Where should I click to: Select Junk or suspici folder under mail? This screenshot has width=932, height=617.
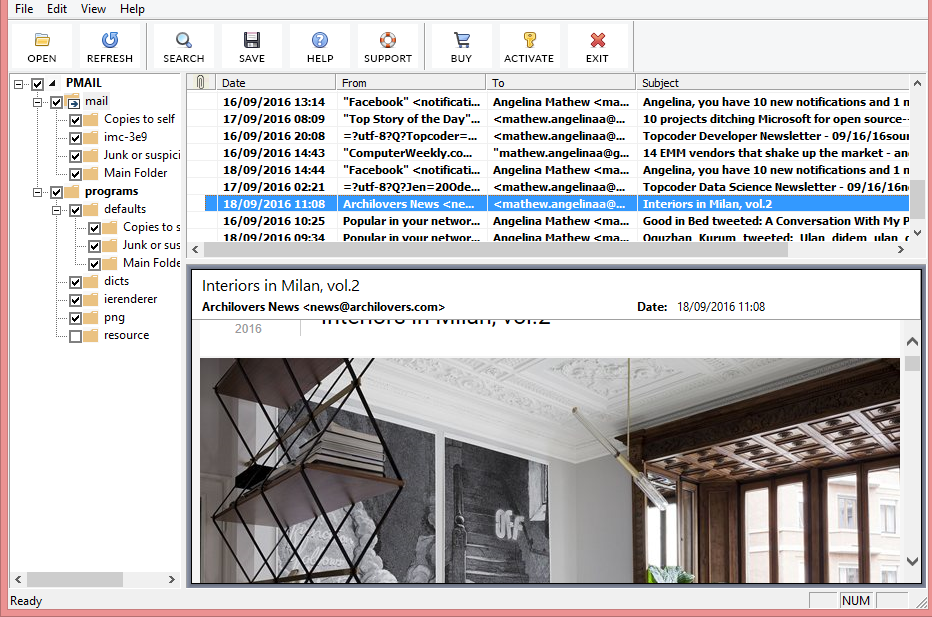pyautogui.click(x=141, y=155)
